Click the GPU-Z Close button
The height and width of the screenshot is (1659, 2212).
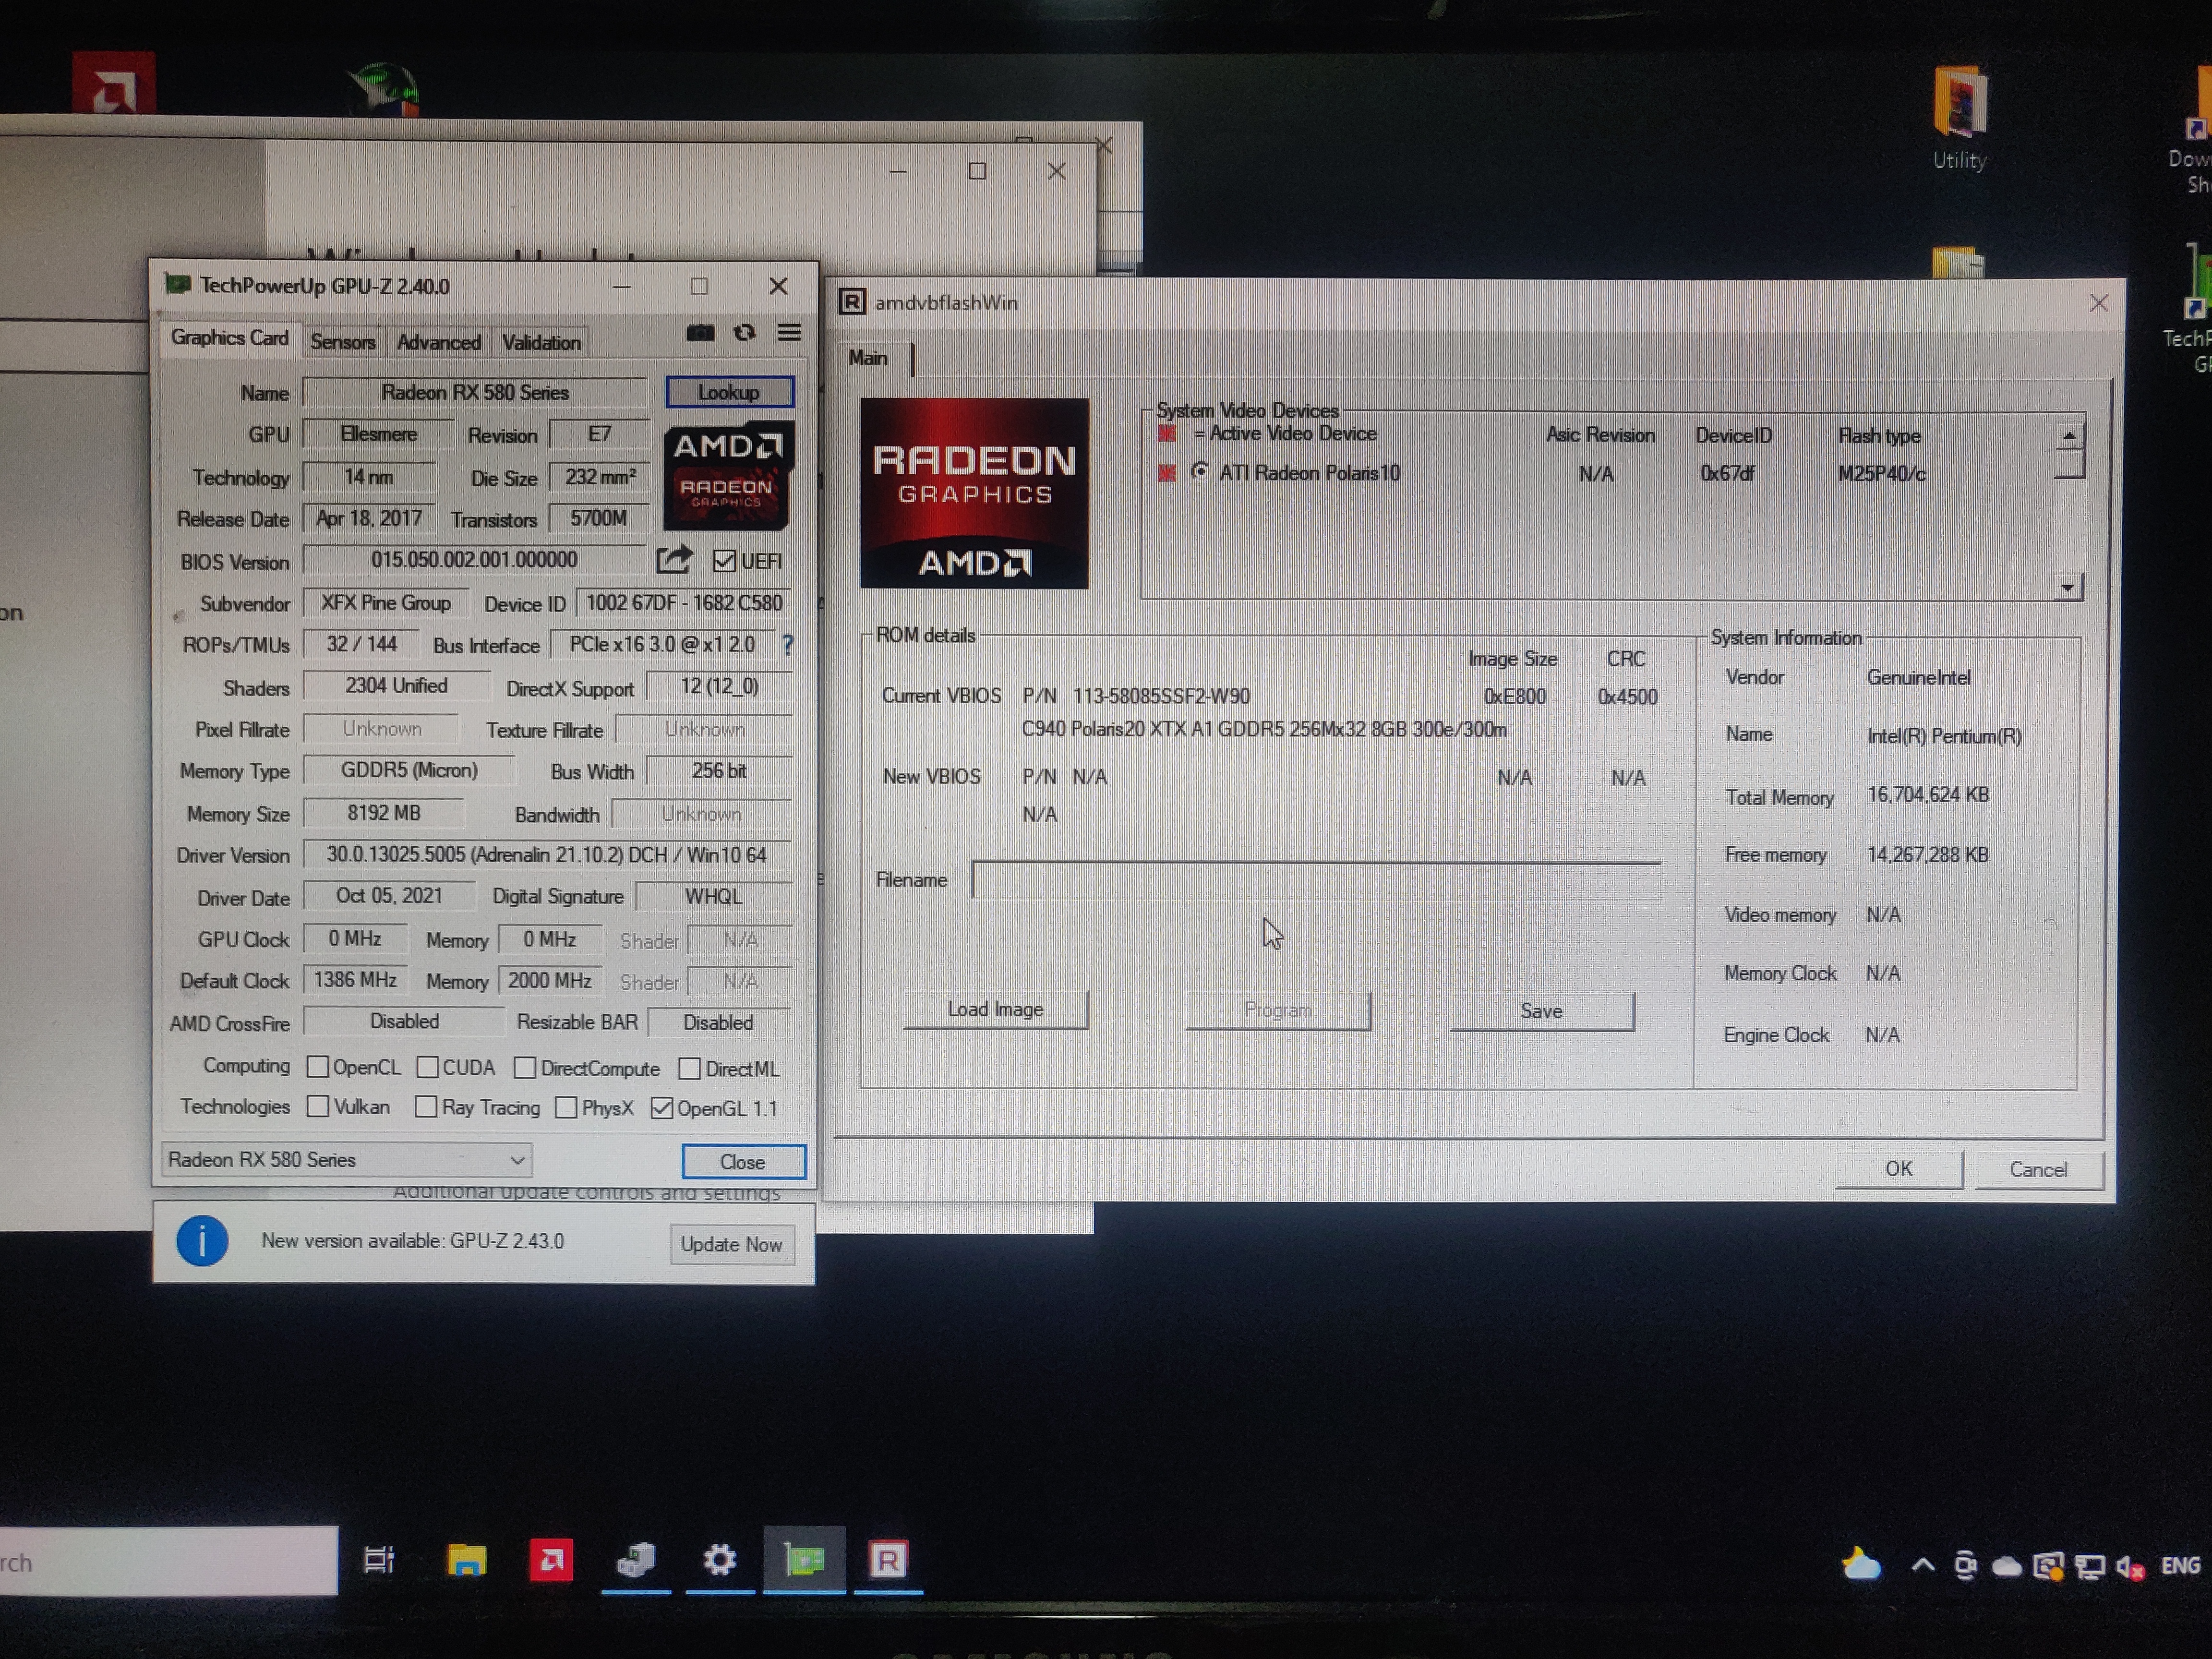click(x=743, y=1162)
